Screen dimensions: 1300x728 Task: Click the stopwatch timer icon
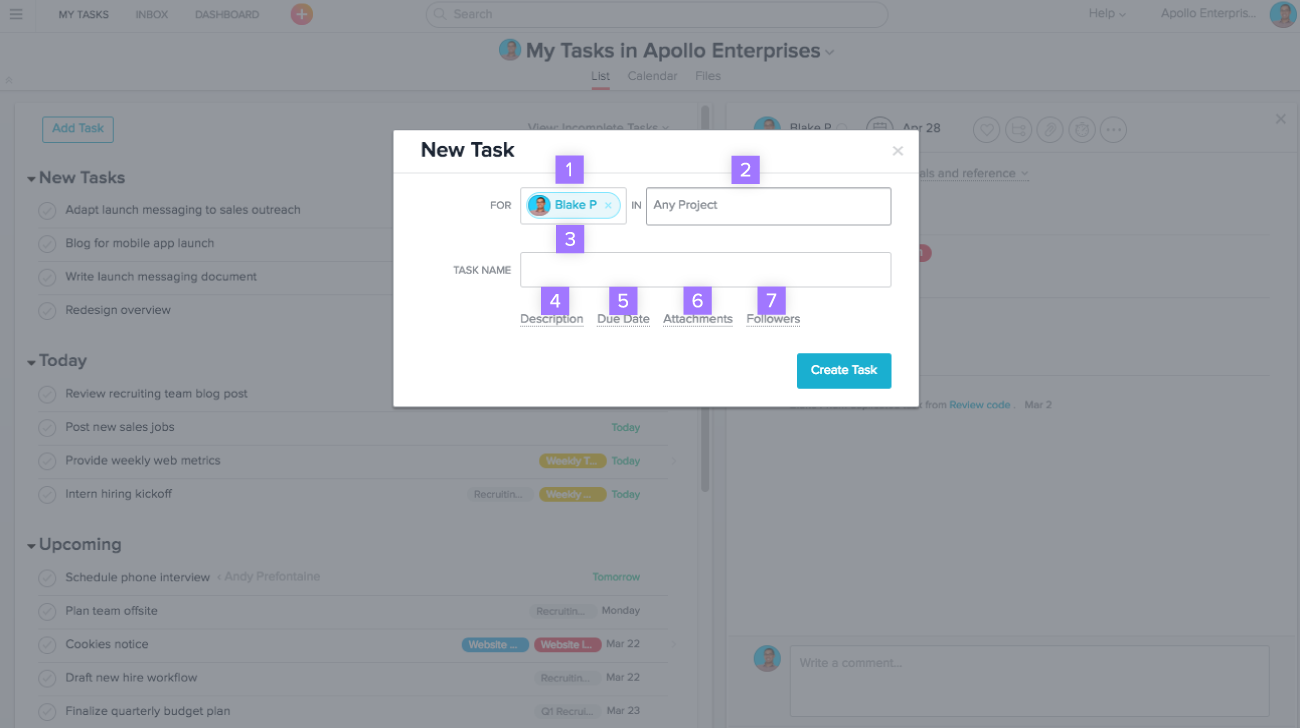pyautogui.click(x=1081, y=129)
